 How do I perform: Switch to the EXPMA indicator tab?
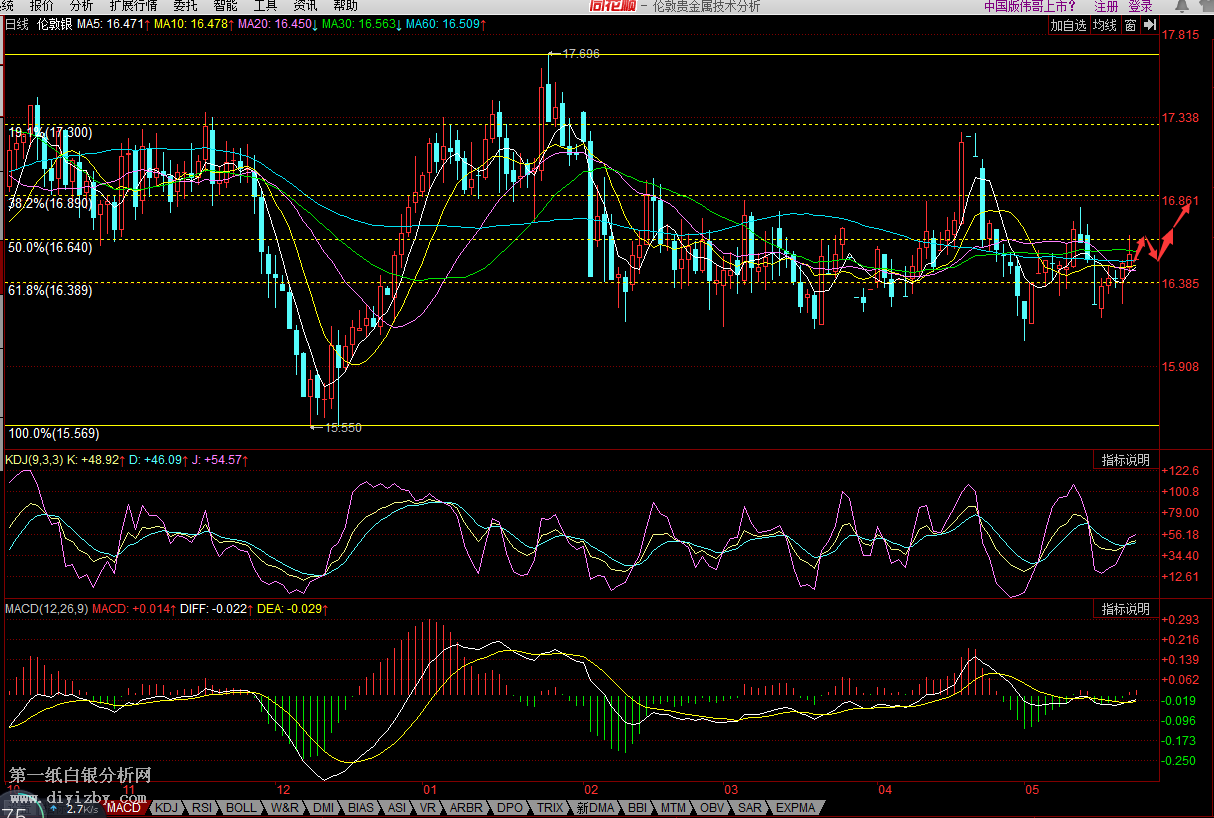[x=796, y=807]
